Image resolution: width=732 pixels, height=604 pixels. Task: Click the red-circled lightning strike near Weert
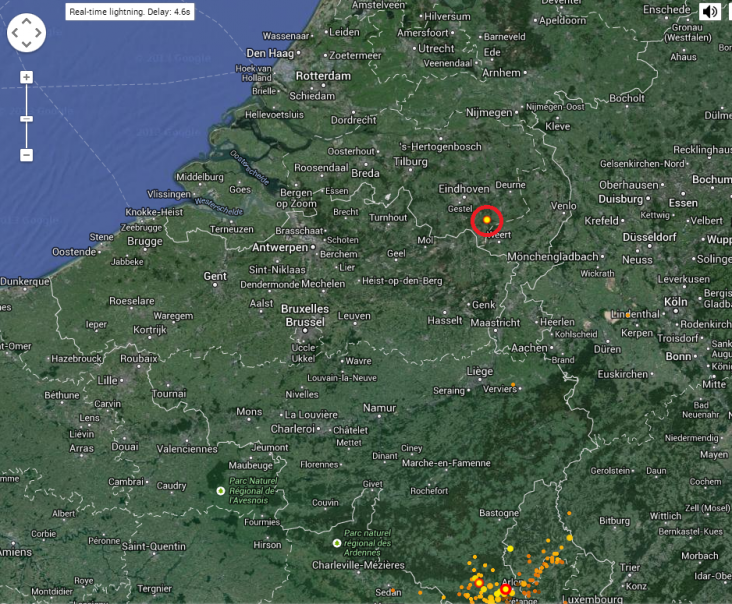coord(486,219)
